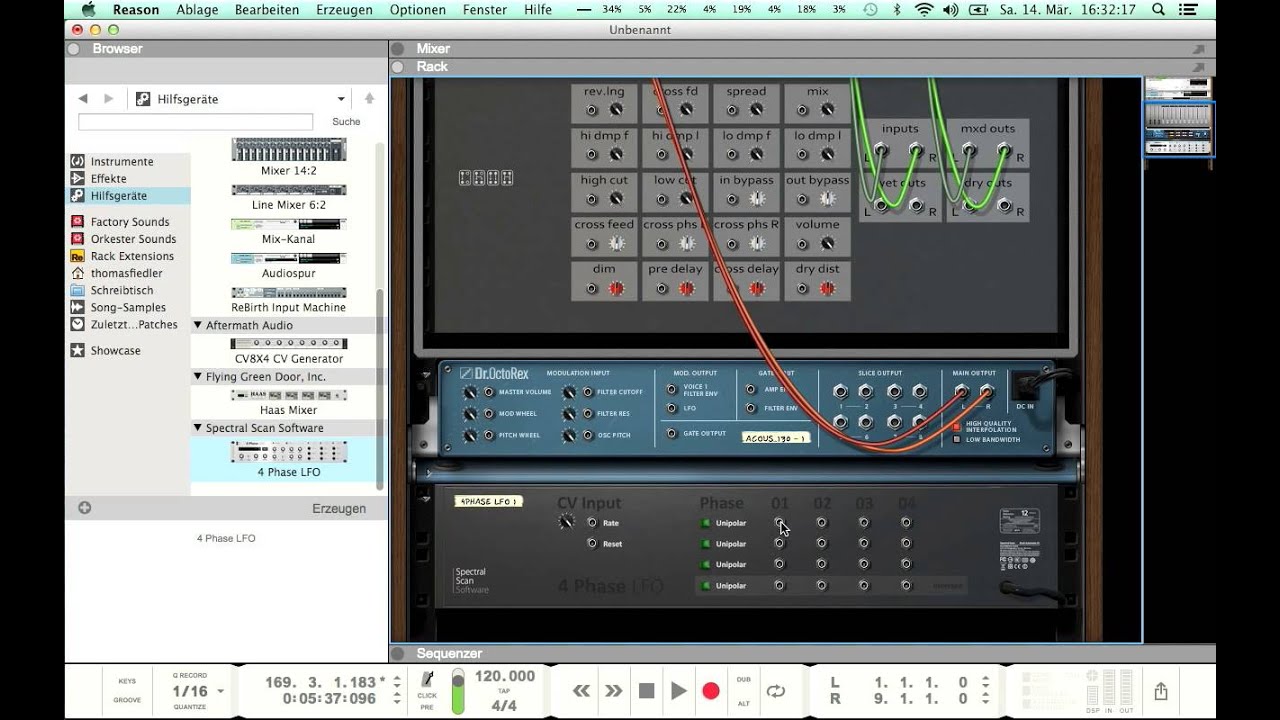
Task: Click the Fast Forward transport button
Action: 613,690
